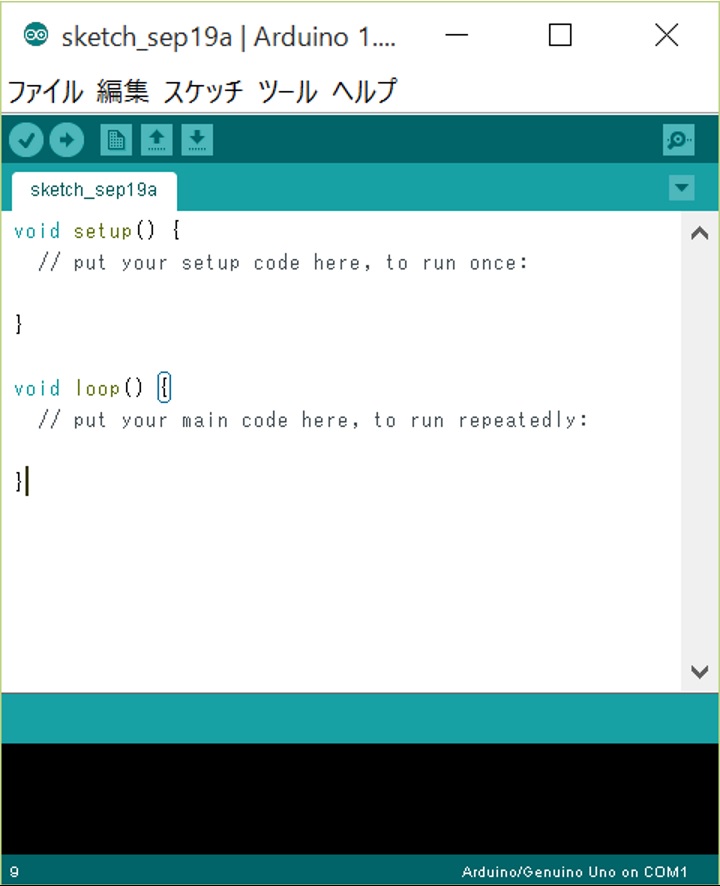Click the closing brace of loop function
Screen dimensions: 720x886
pyautogui.click(x=19, y=481)
